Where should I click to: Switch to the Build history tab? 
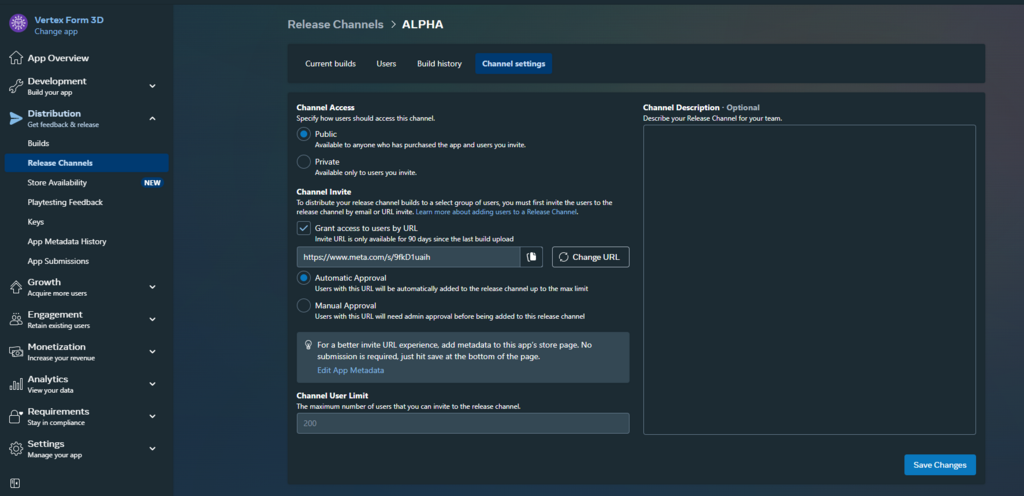[x=439, y=64]
